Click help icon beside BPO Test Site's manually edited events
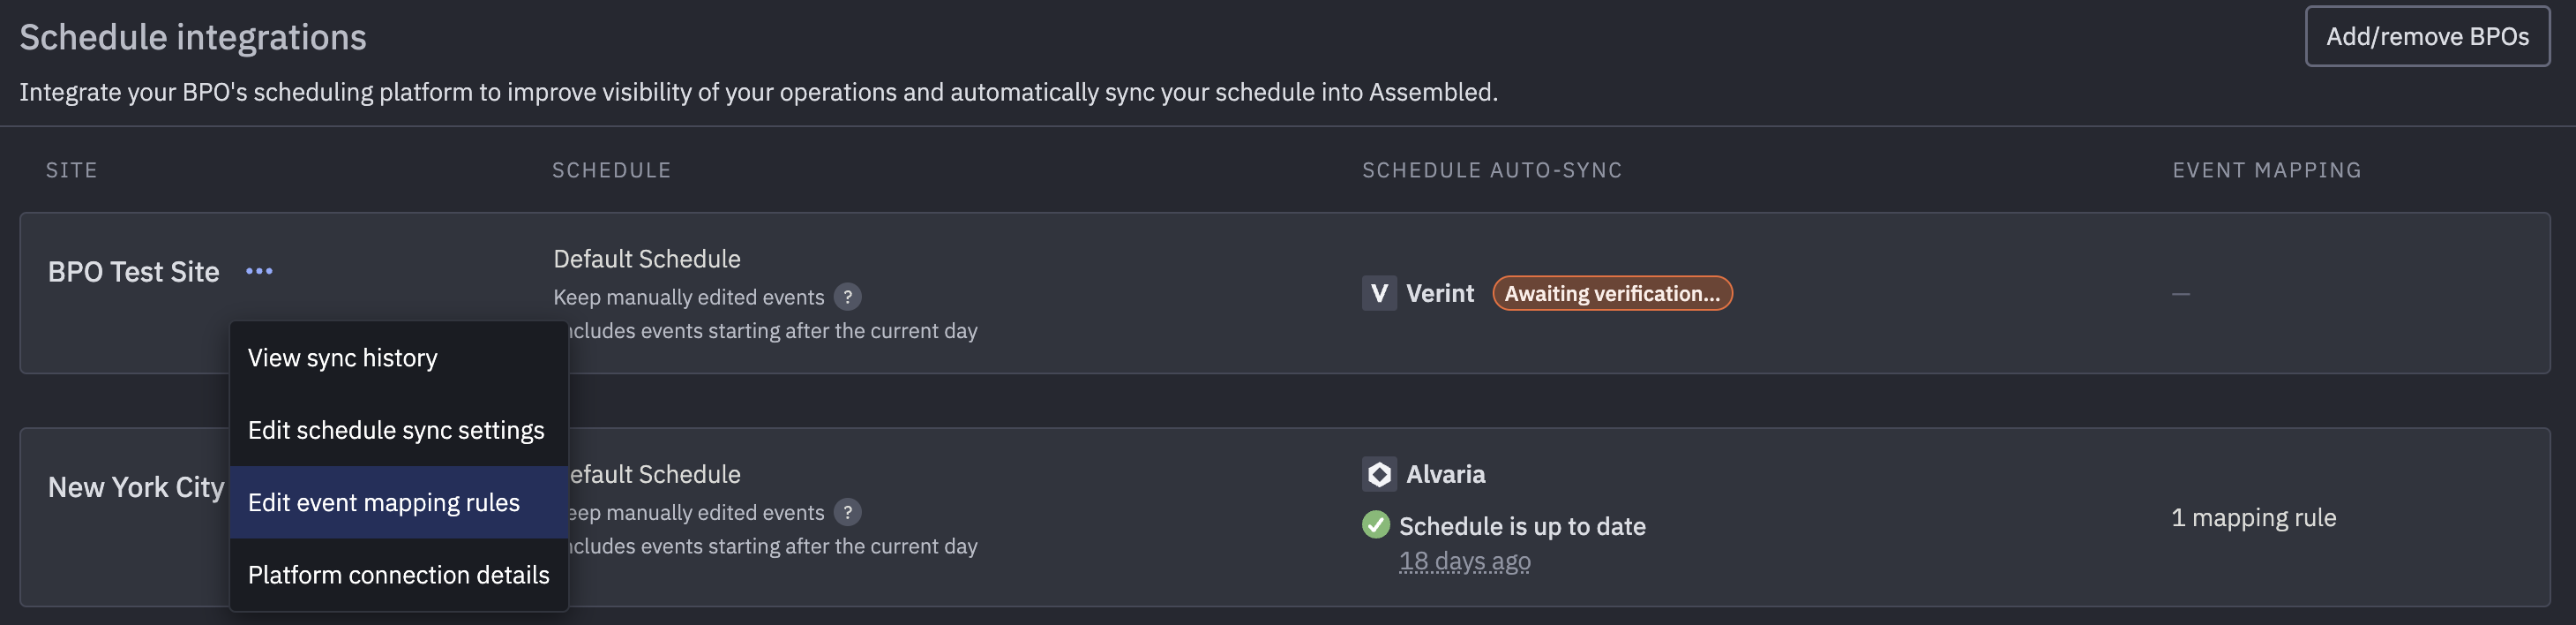Image resolution: width=2576 pixels, height=625 pixels. point(847,297)
